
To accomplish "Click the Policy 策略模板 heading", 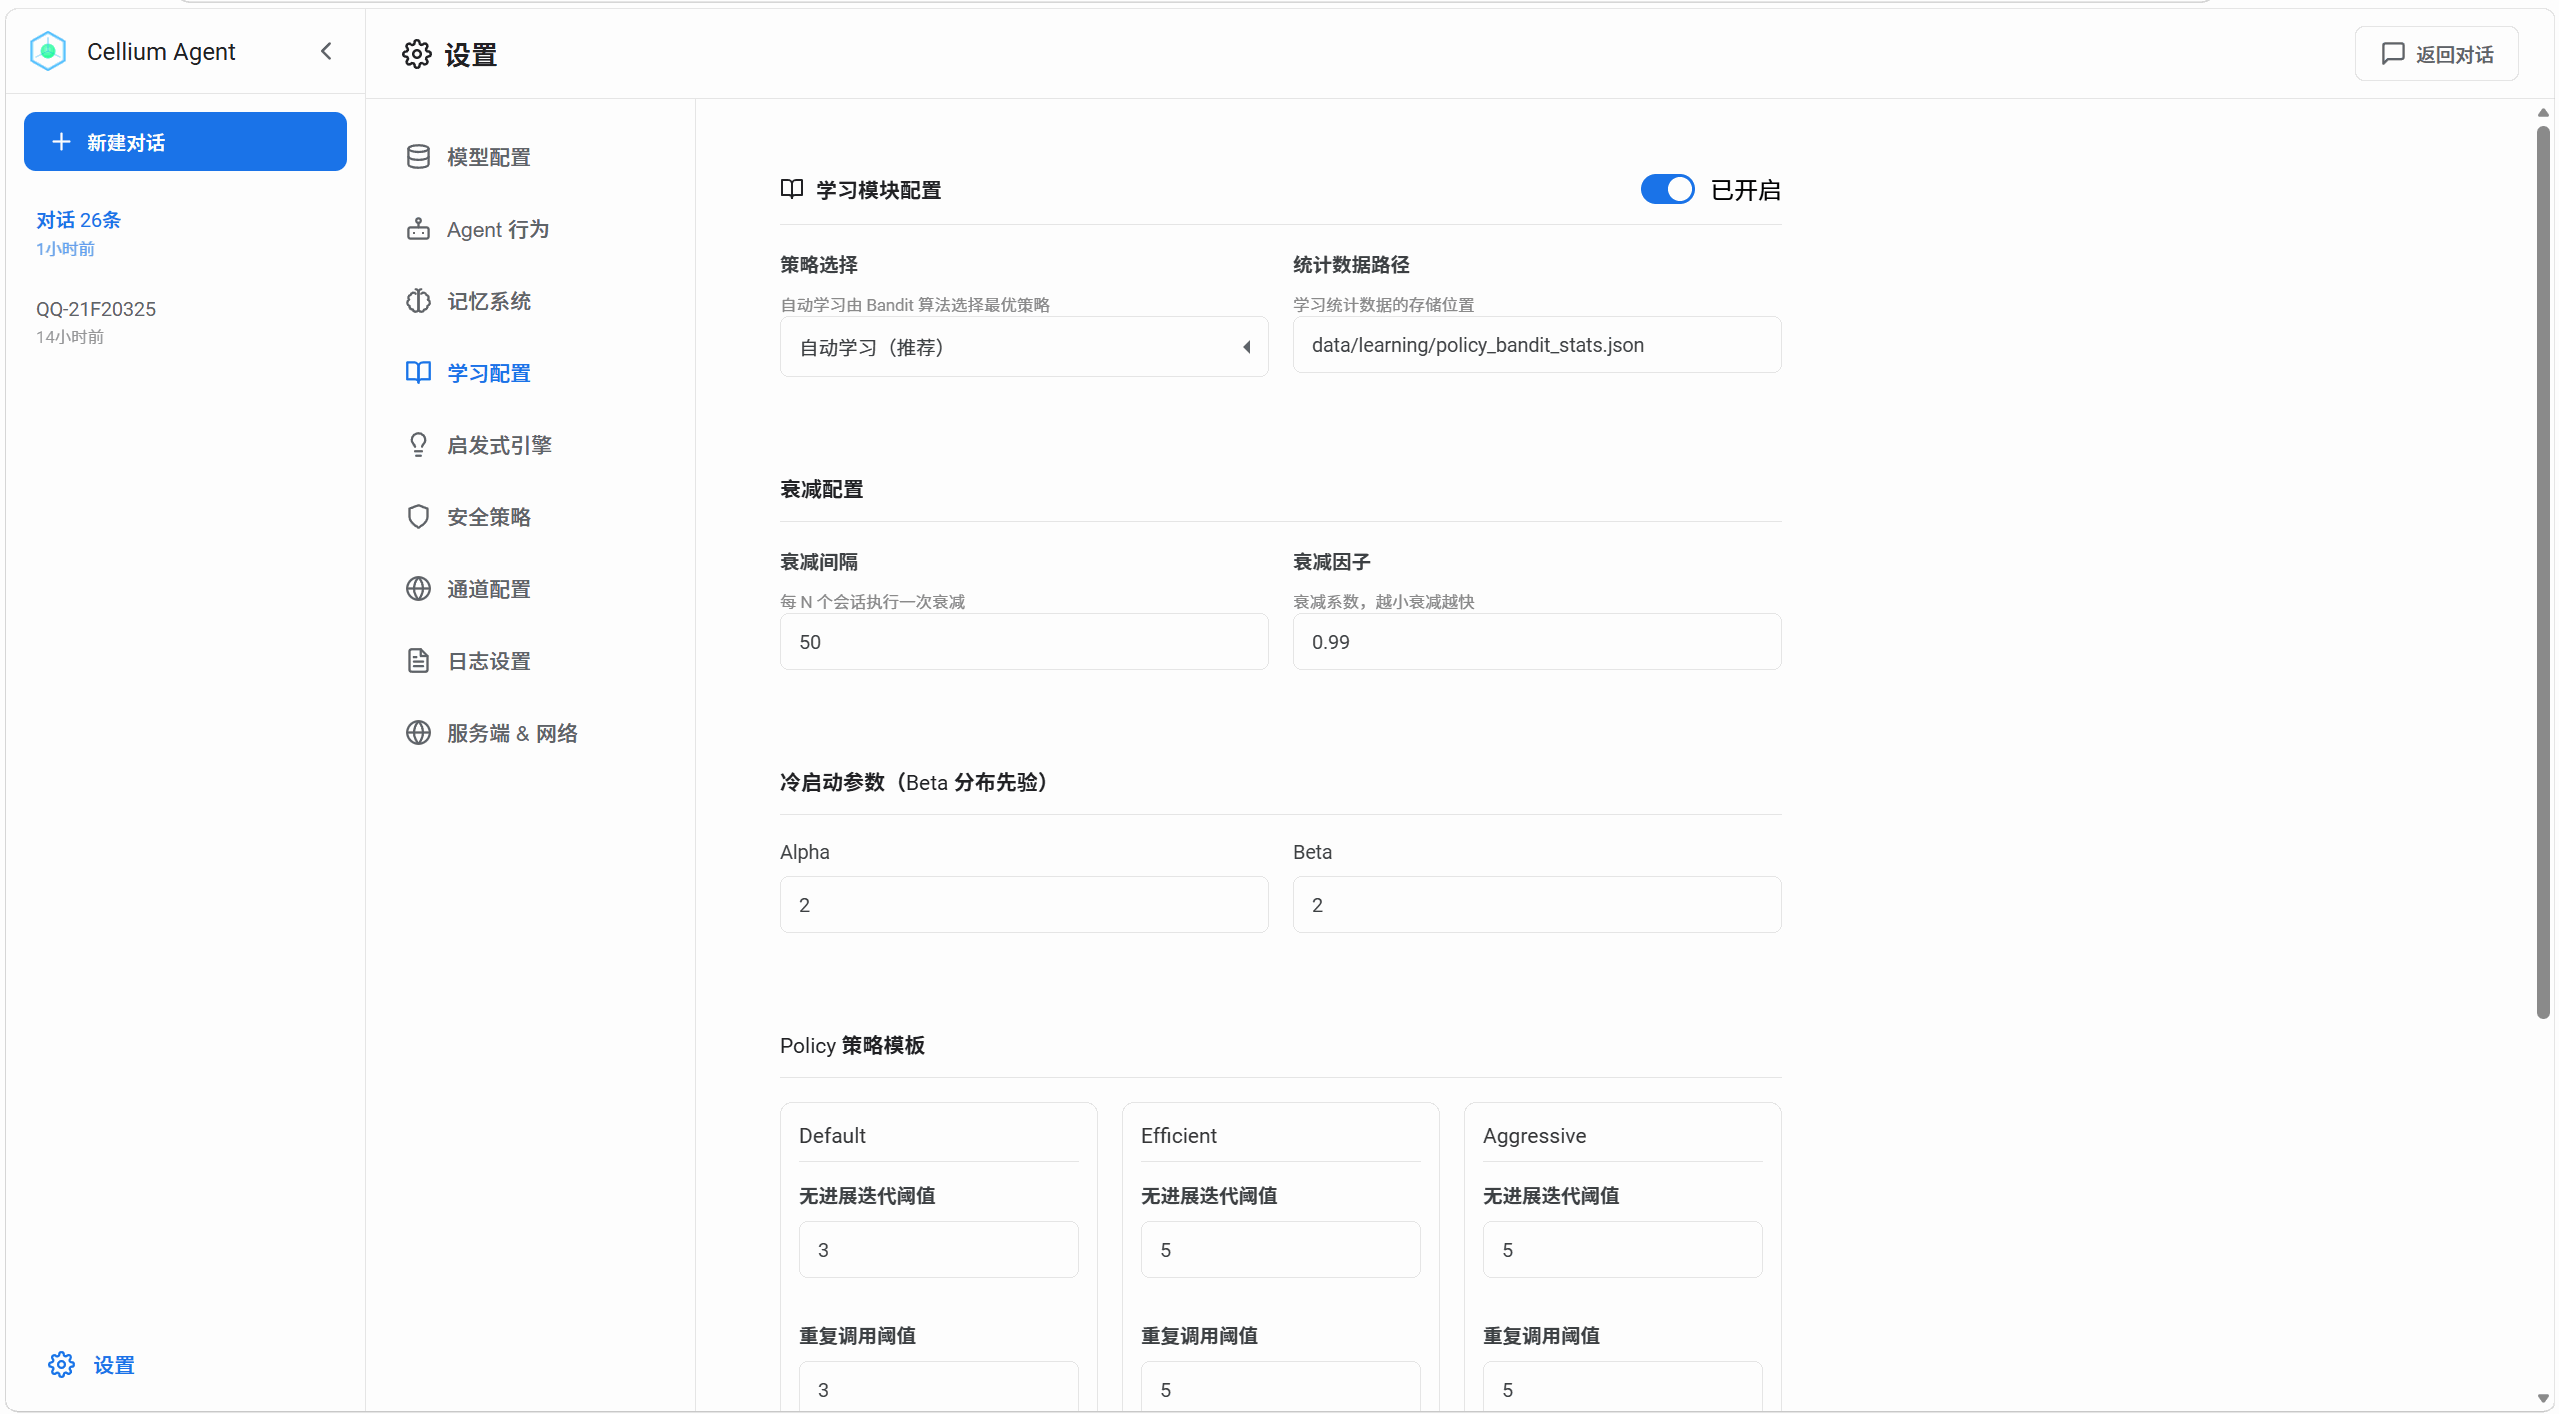I will click(x=852, y=1045).
